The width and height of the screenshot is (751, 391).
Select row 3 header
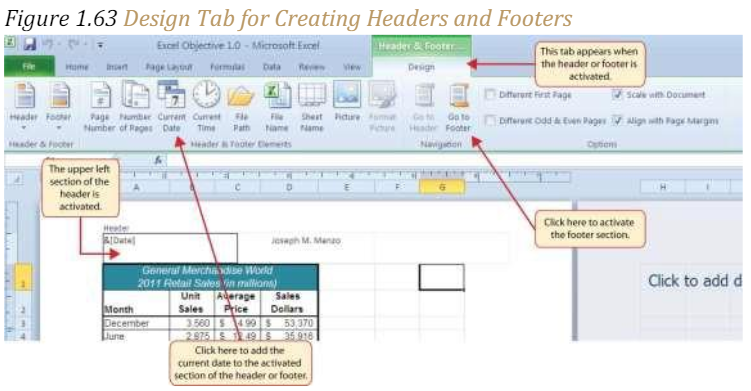pyautogui.click(x=23, y=323)
